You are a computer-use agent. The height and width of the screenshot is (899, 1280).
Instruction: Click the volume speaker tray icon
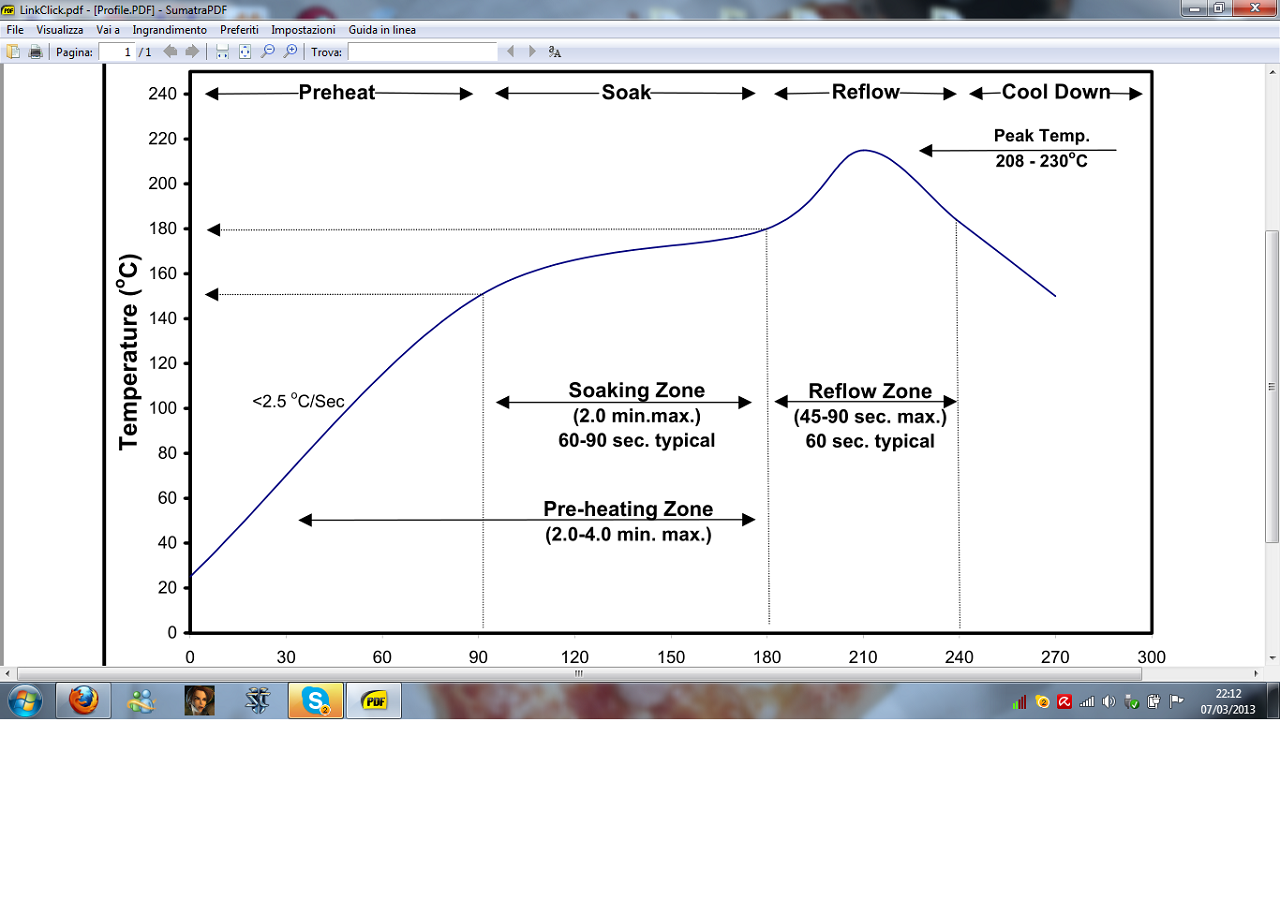[1109, 702]
